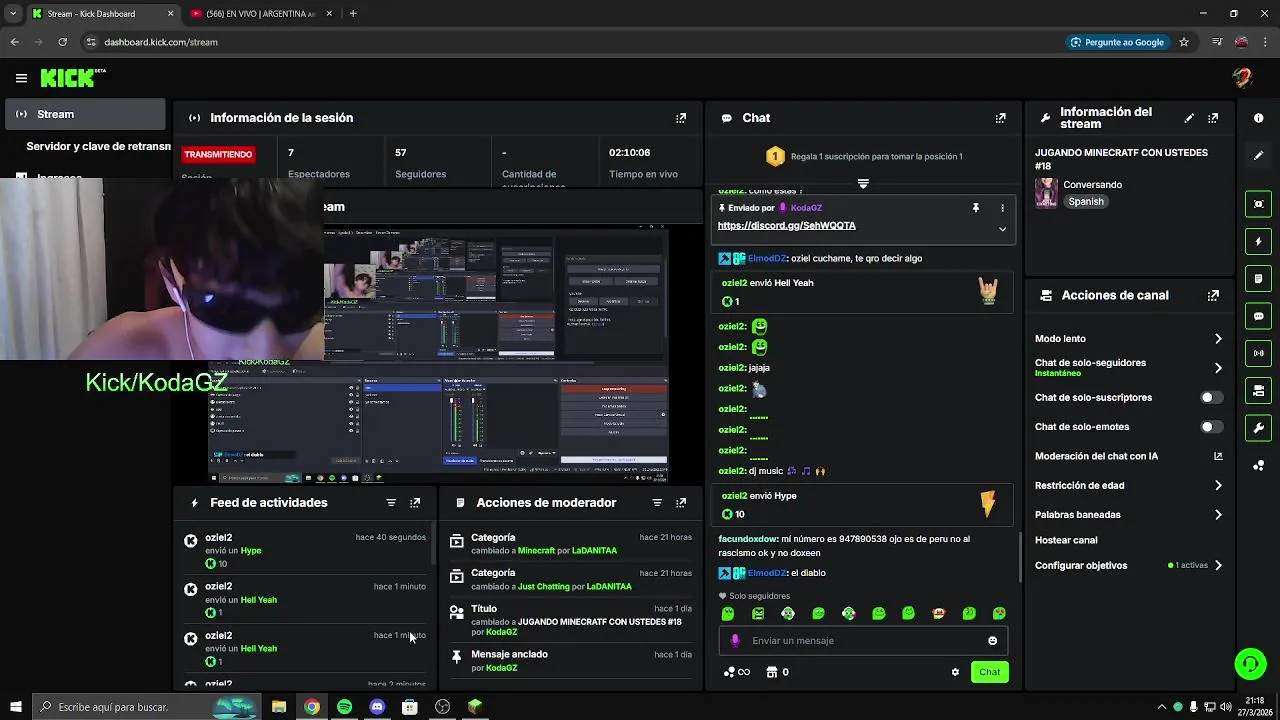Toggle the lightning activity feed icon in sidebar
This screenshot has width=1280, height=720.
pos(1258,241)
